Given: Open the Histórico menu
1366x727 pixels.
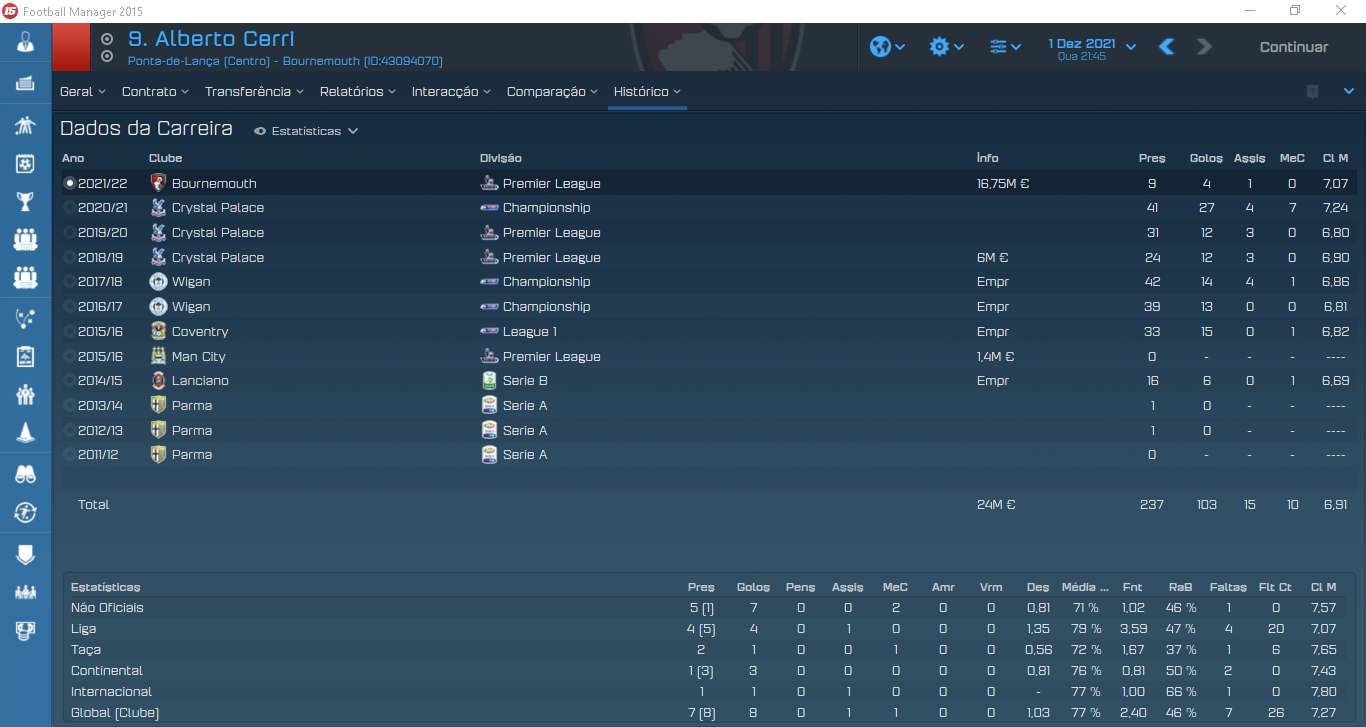Looking at the screenshot, I should [648, 91].
